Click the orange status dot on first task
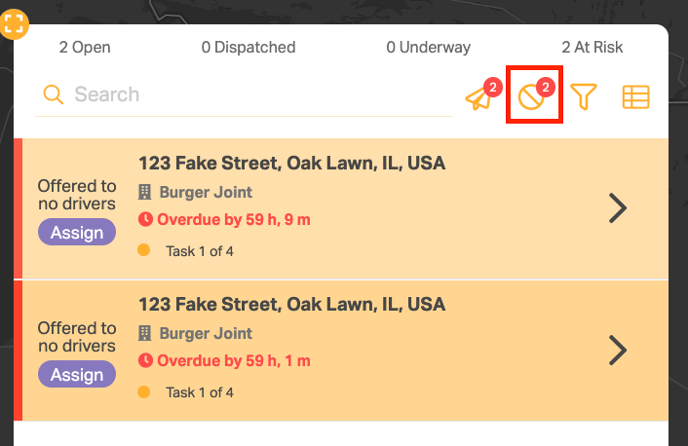Viewport: 688px width, 446px height. tap(144, 250)
